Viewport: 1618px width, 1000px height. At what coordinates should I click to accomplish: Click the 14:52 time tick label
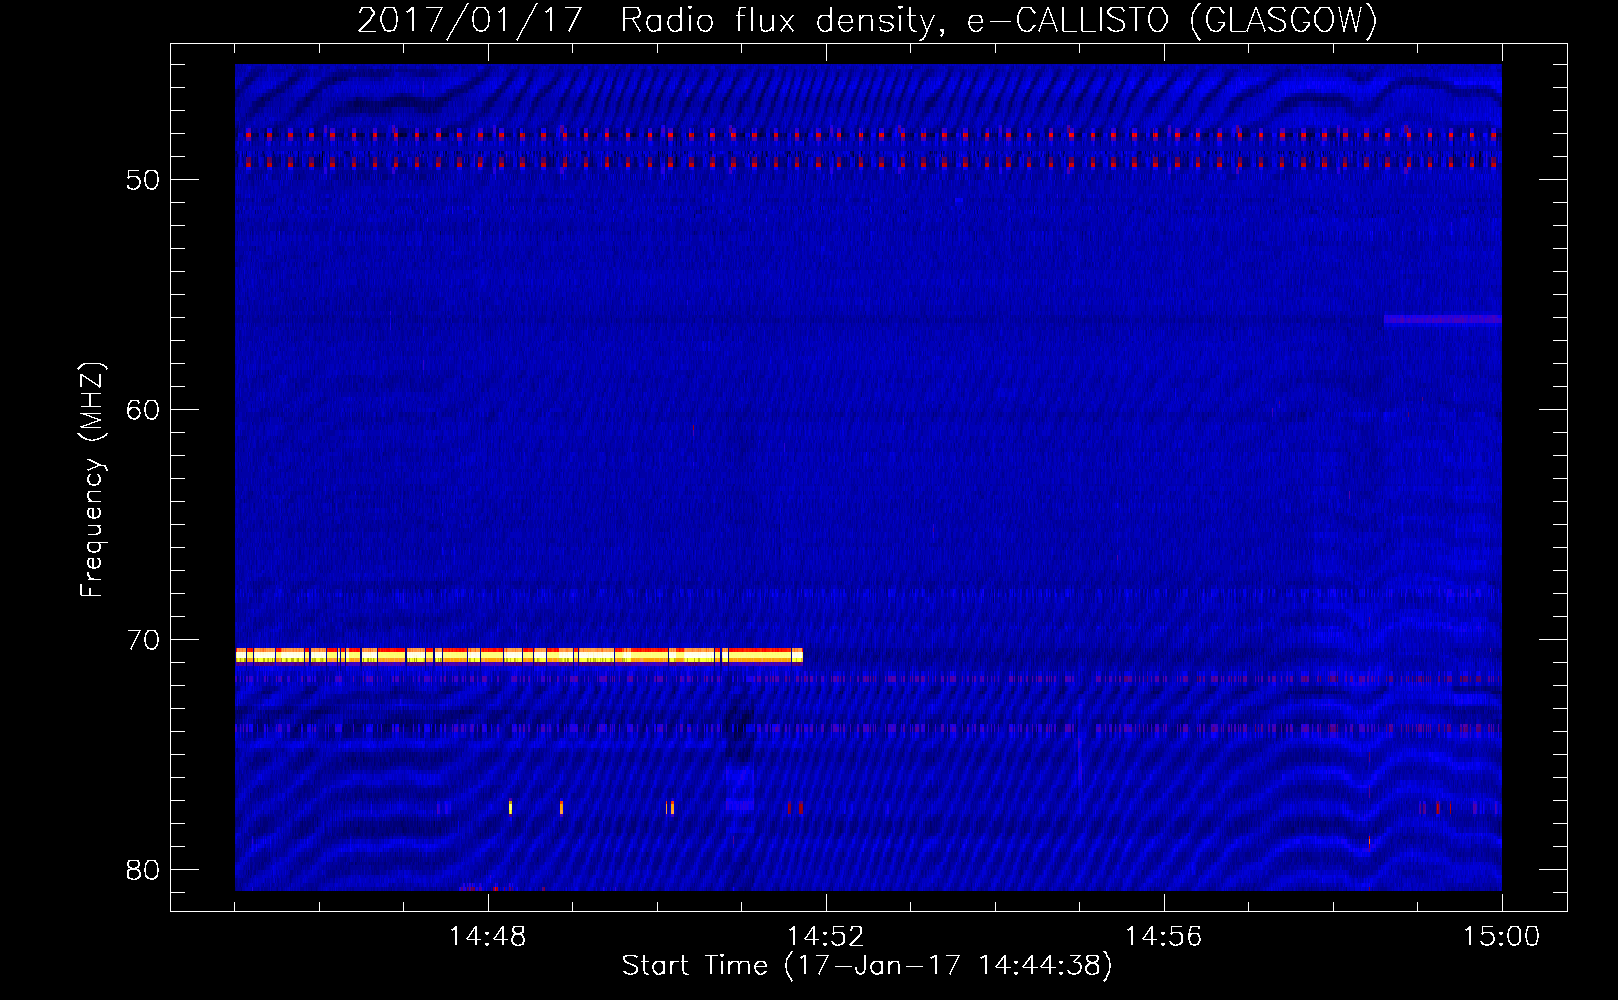coord(825,937)
